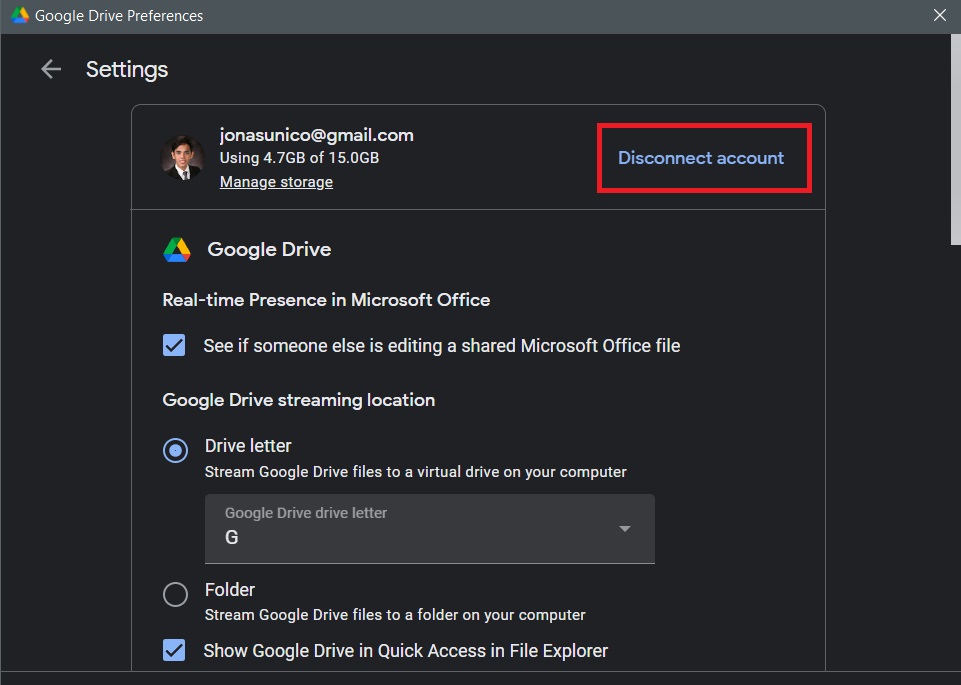Uncheck See if someone else is editing checkbox
The image size is (961, 685).
(174, 345)
